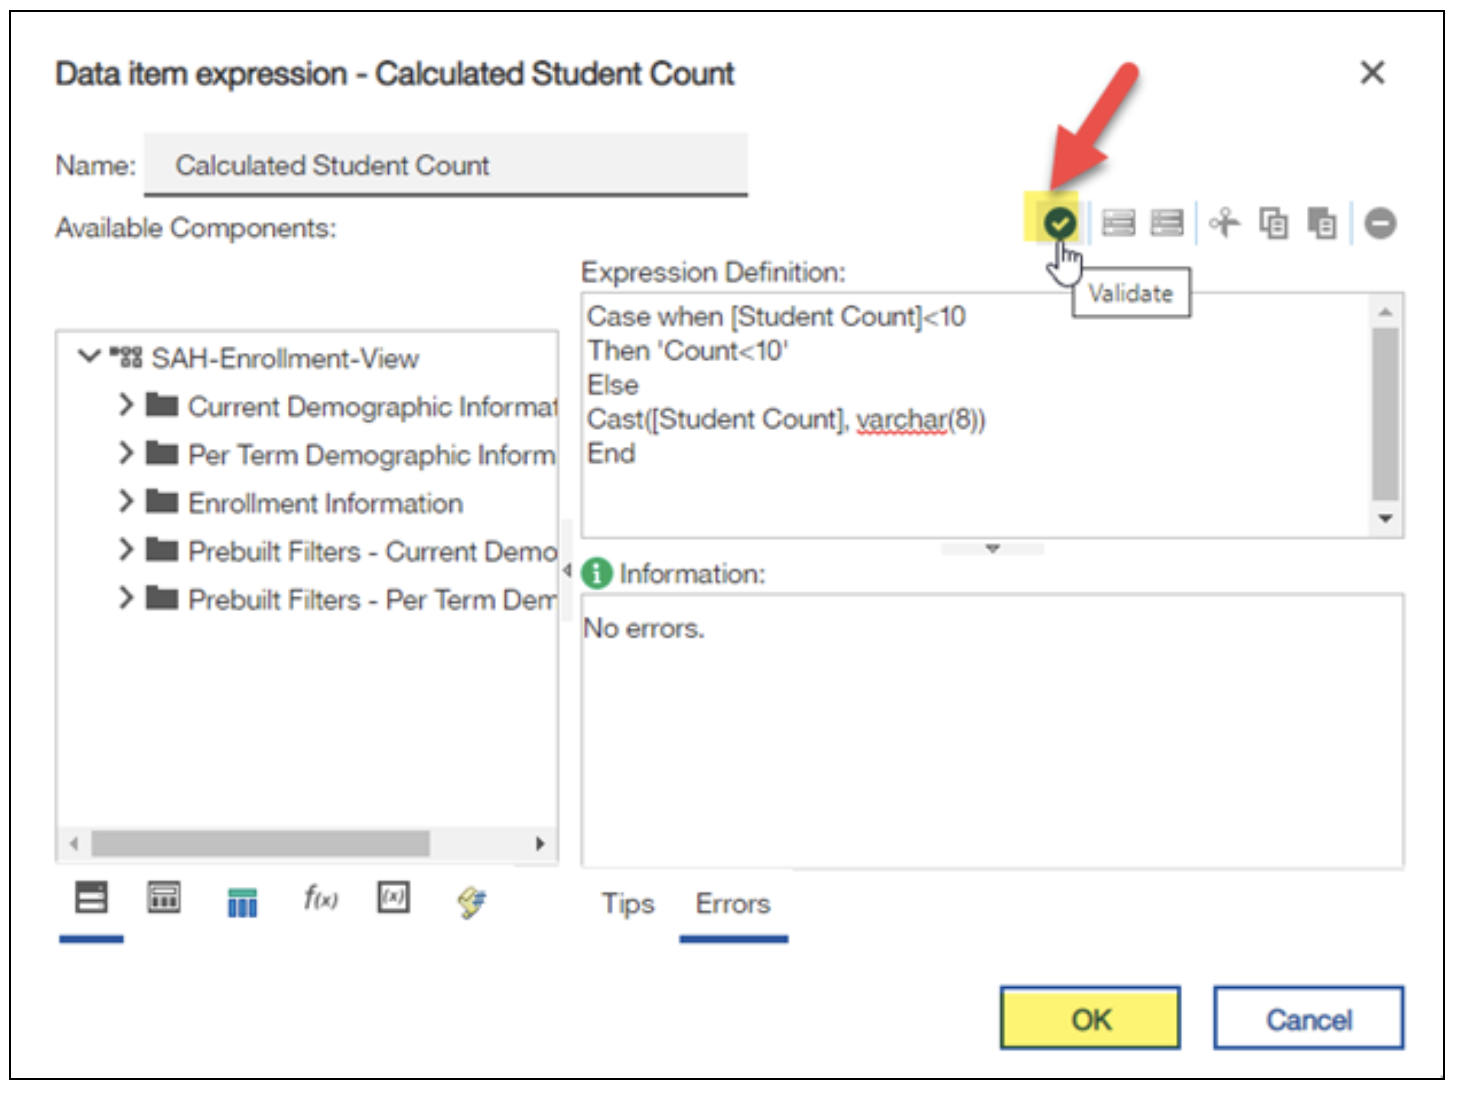Screen dimensions: 1462x1100
Task: Click the first stacked-rows icon next to Validate
Action: (1118, 222)
